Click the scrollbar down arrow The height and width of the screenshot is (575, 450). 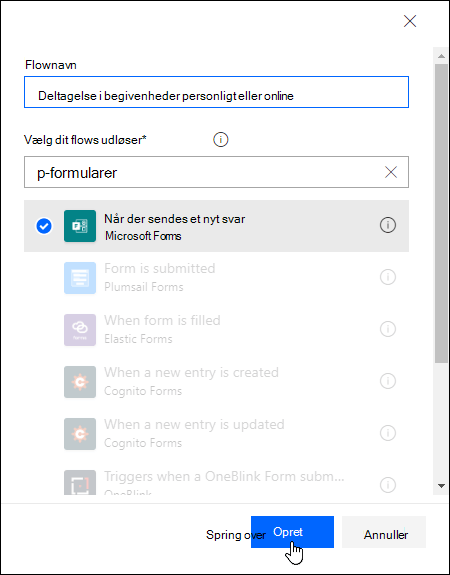pos(441,486)
